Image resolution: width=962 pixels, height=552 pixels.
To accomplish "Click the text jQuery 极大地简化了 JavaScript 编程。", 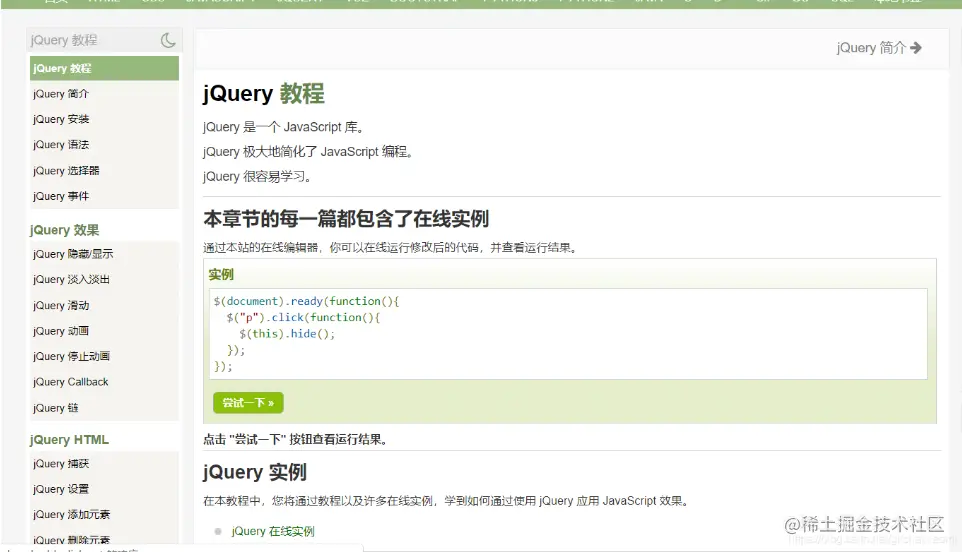I will point(308,151).
